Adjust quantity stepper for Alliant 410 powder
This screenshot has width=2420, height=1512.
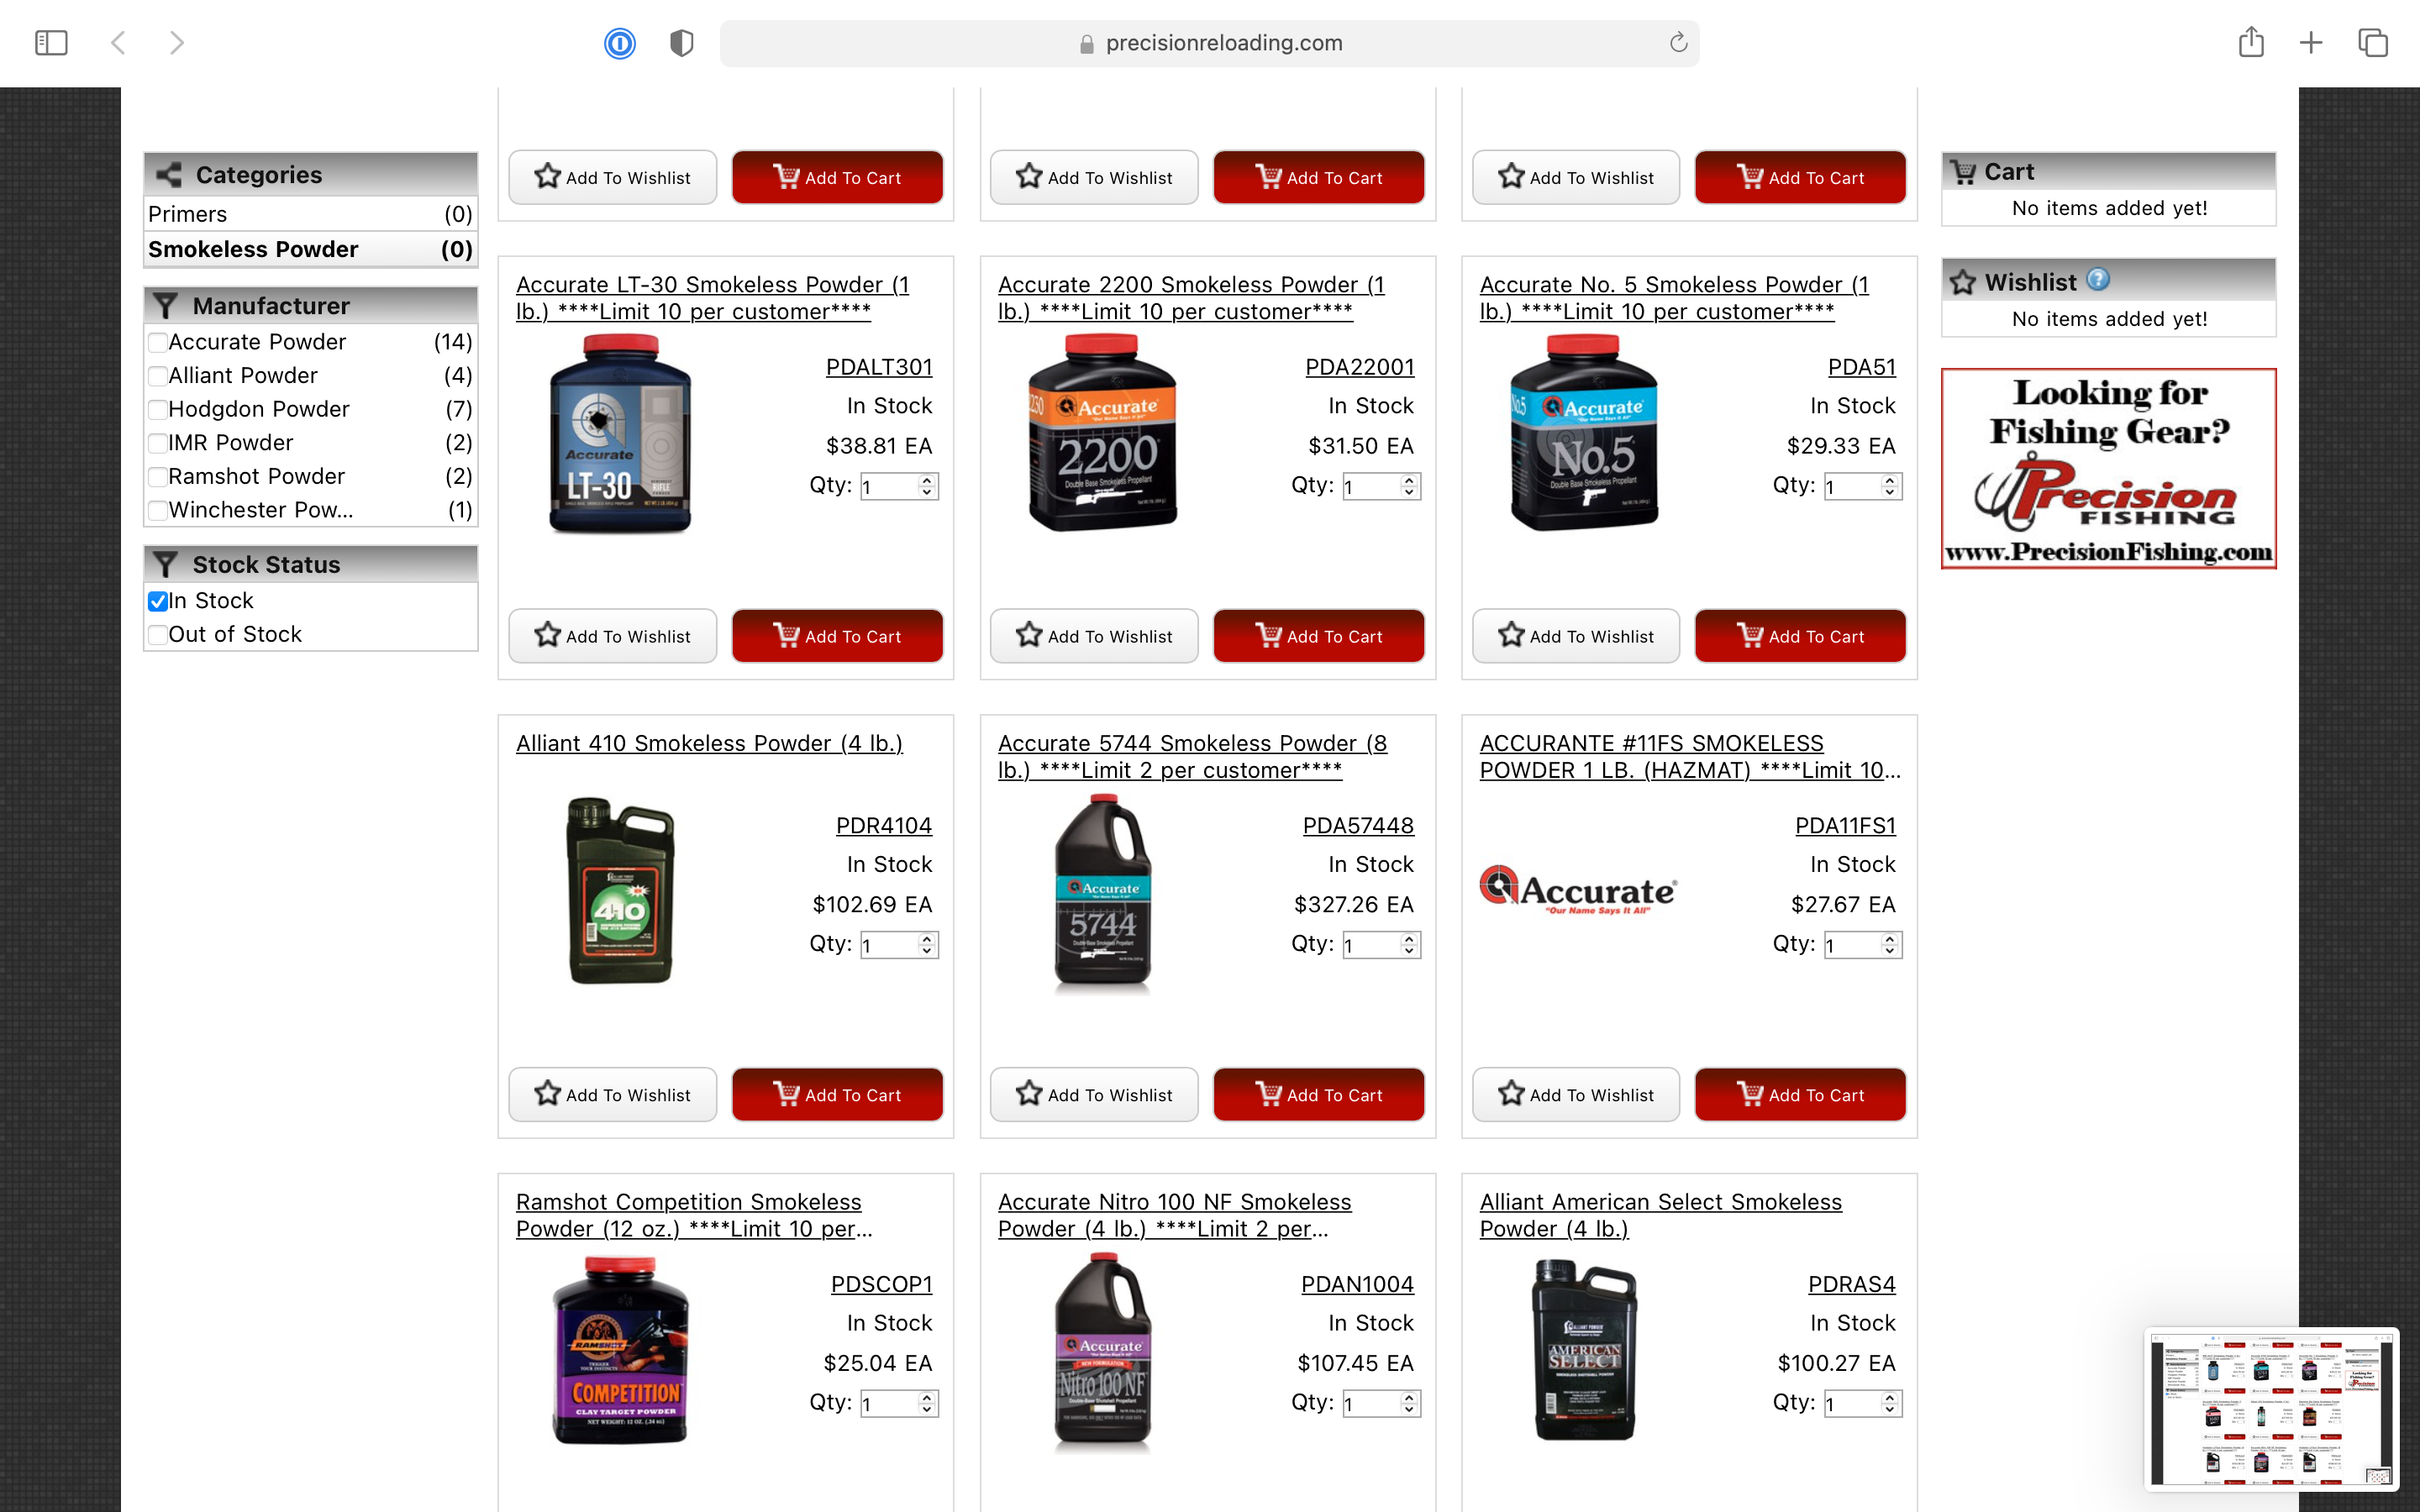(x=927, y=945)
